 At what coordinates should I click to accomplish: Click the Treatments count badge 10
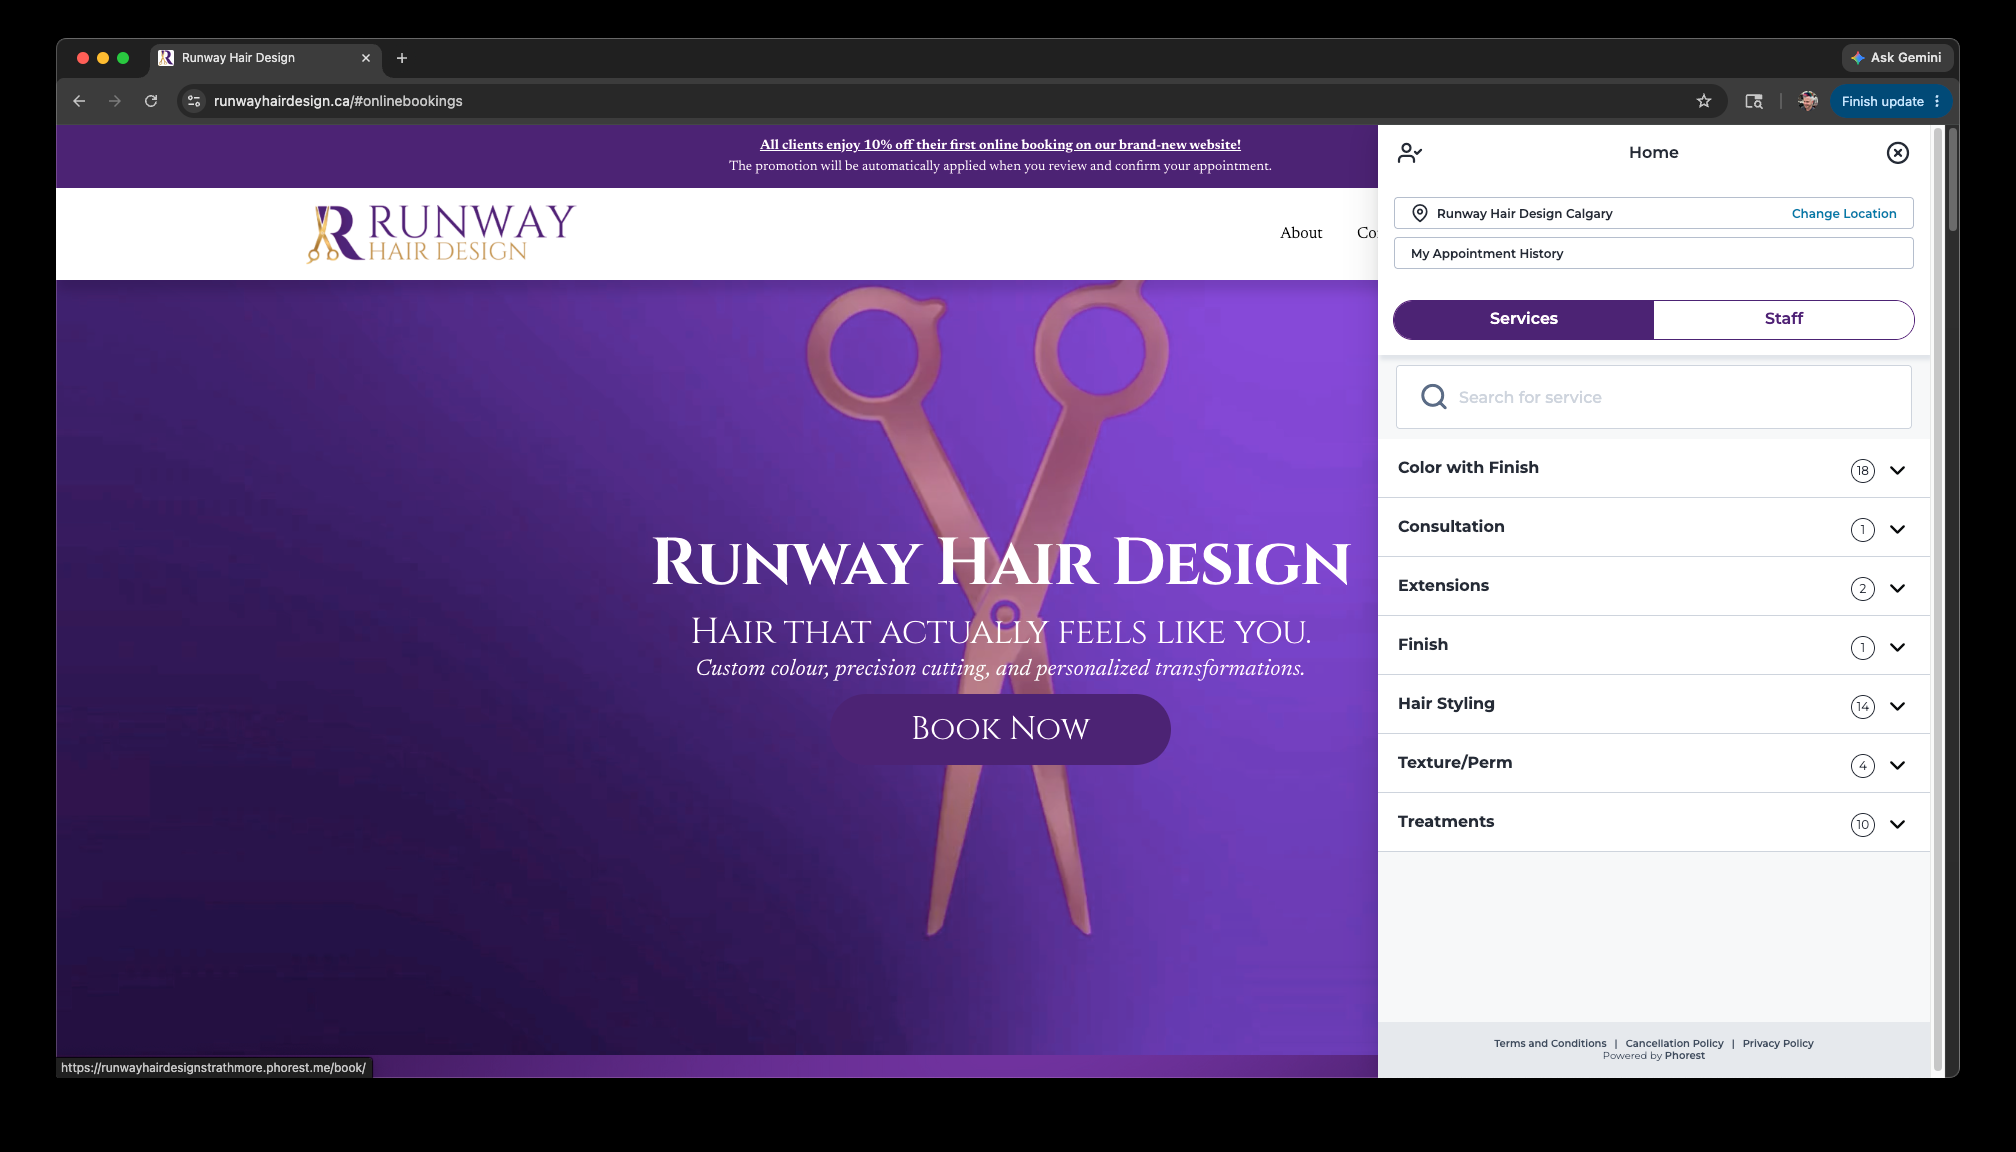(1862, 825)
